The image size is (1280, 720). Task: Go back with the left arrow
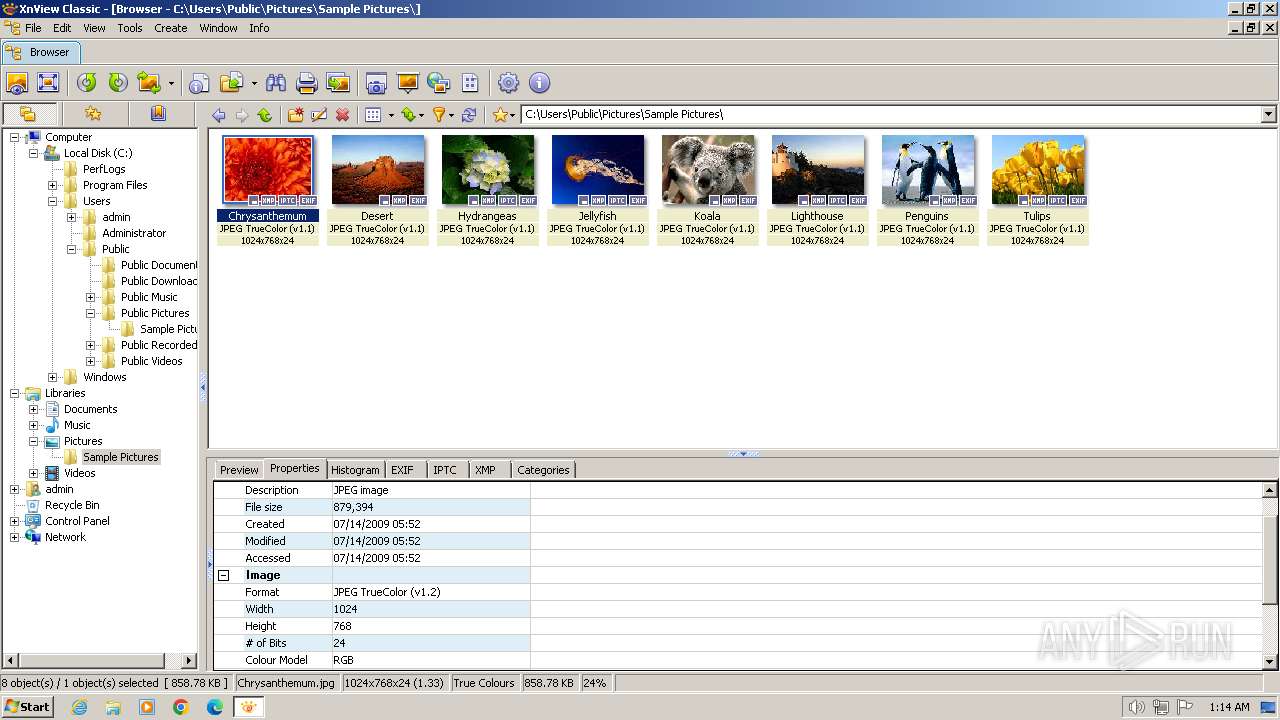tap(219, 115)
